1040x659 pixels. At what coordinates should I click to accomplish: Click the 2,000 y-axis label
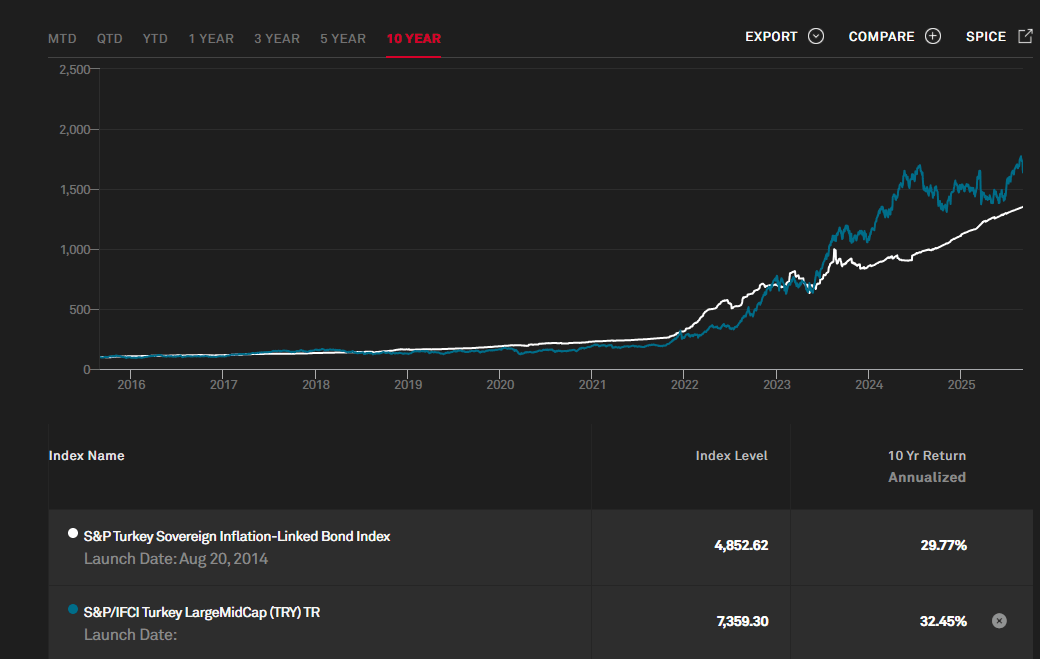(75, 129)
